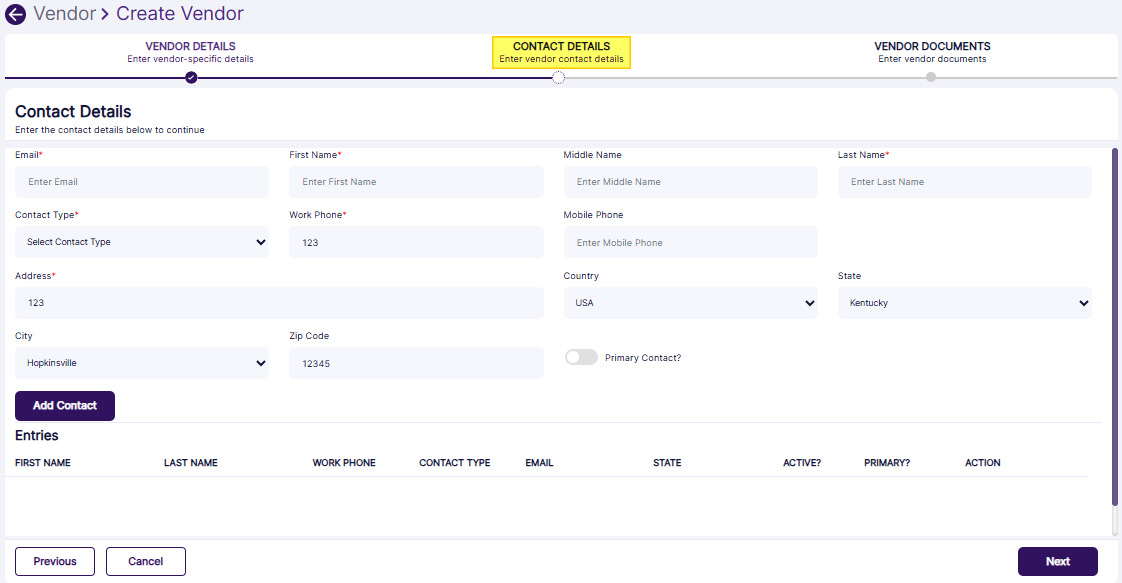
Task: Click inside the Zip Code field
Action: (x=416, y=362)
